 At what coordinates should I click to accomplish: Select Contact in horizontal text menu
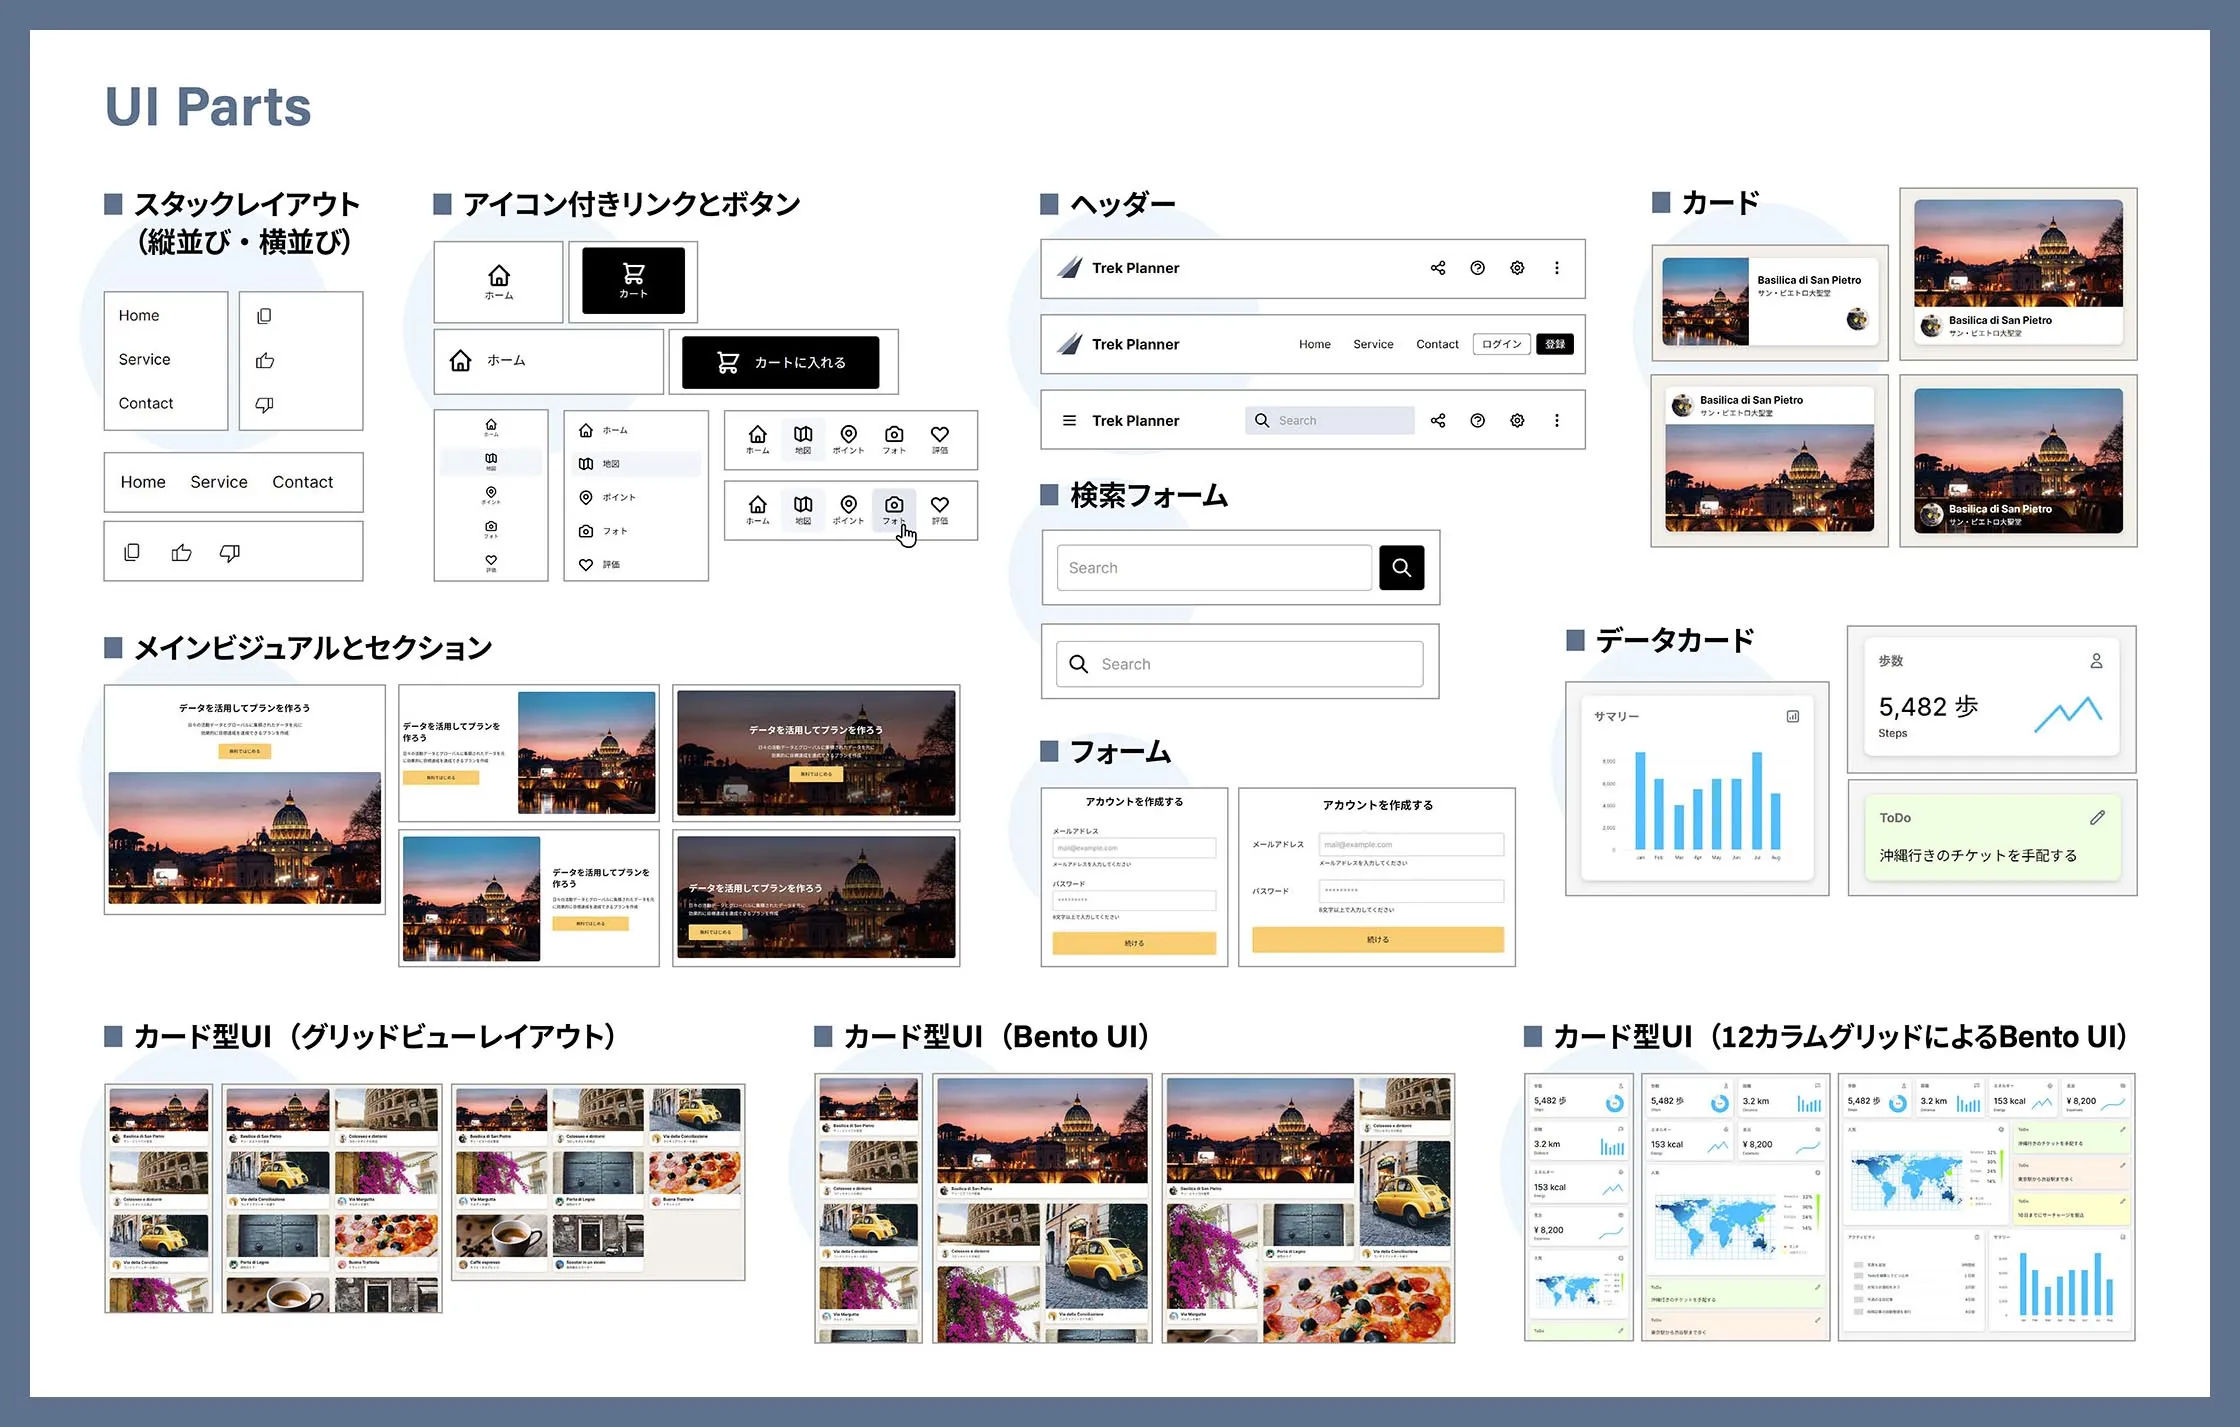(x=302, y=482)
